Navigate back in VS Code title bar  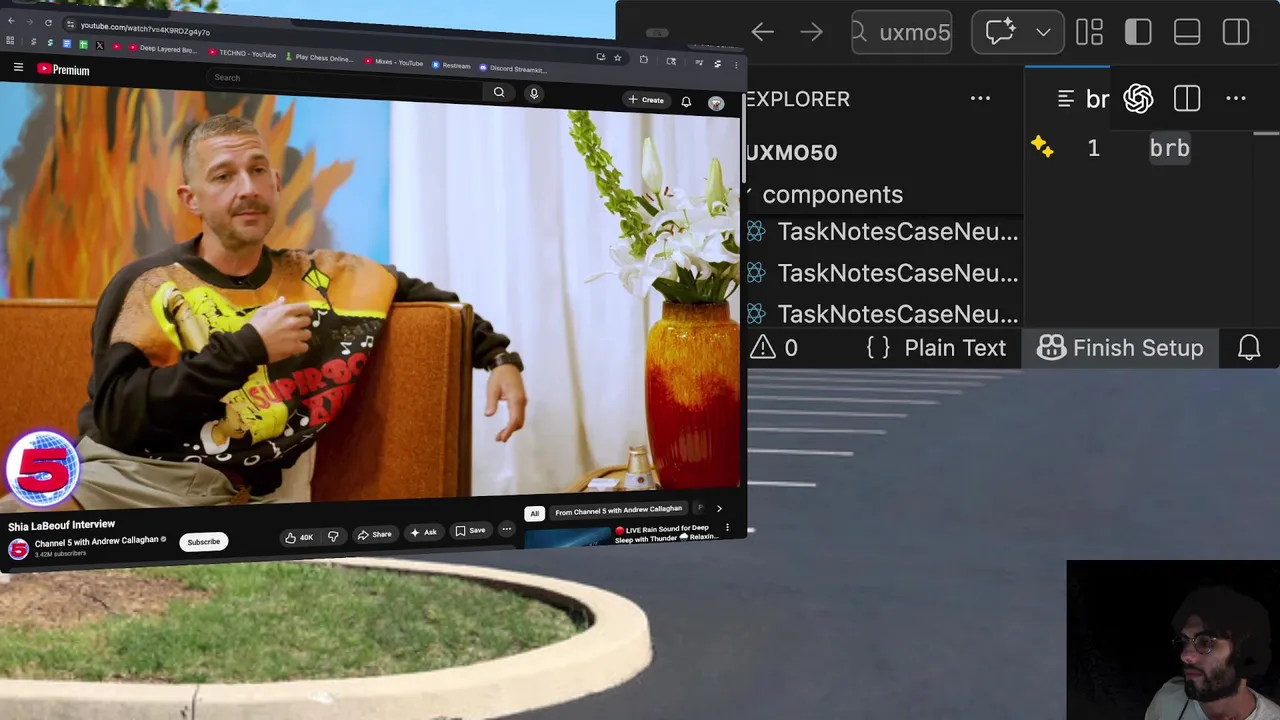[x=763, y=32]
